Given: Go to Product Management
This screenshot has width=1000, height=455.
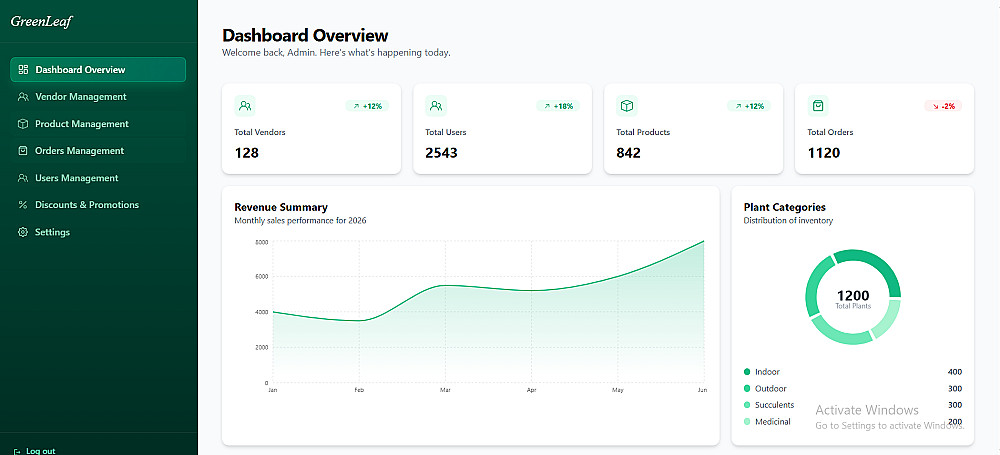Looking at the screenshot, I should pos(98,124).
